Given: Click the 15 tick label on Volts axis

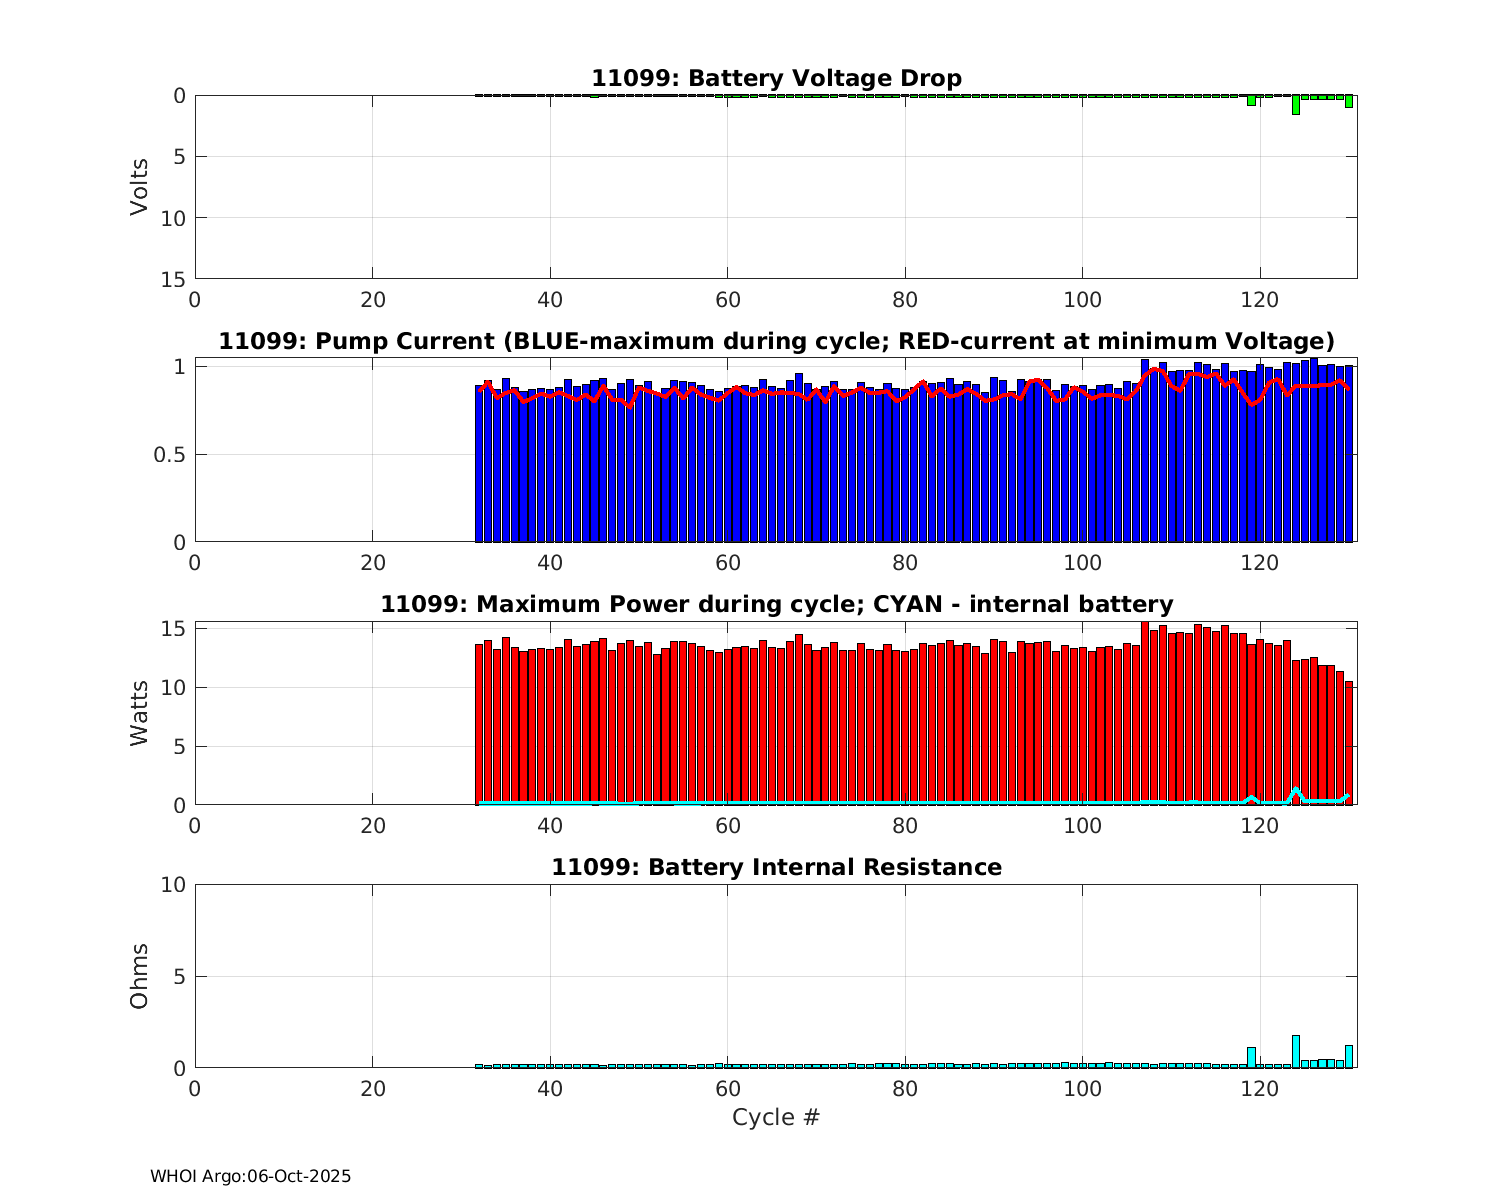Looking at the screenshot, I should coord(174,279).
